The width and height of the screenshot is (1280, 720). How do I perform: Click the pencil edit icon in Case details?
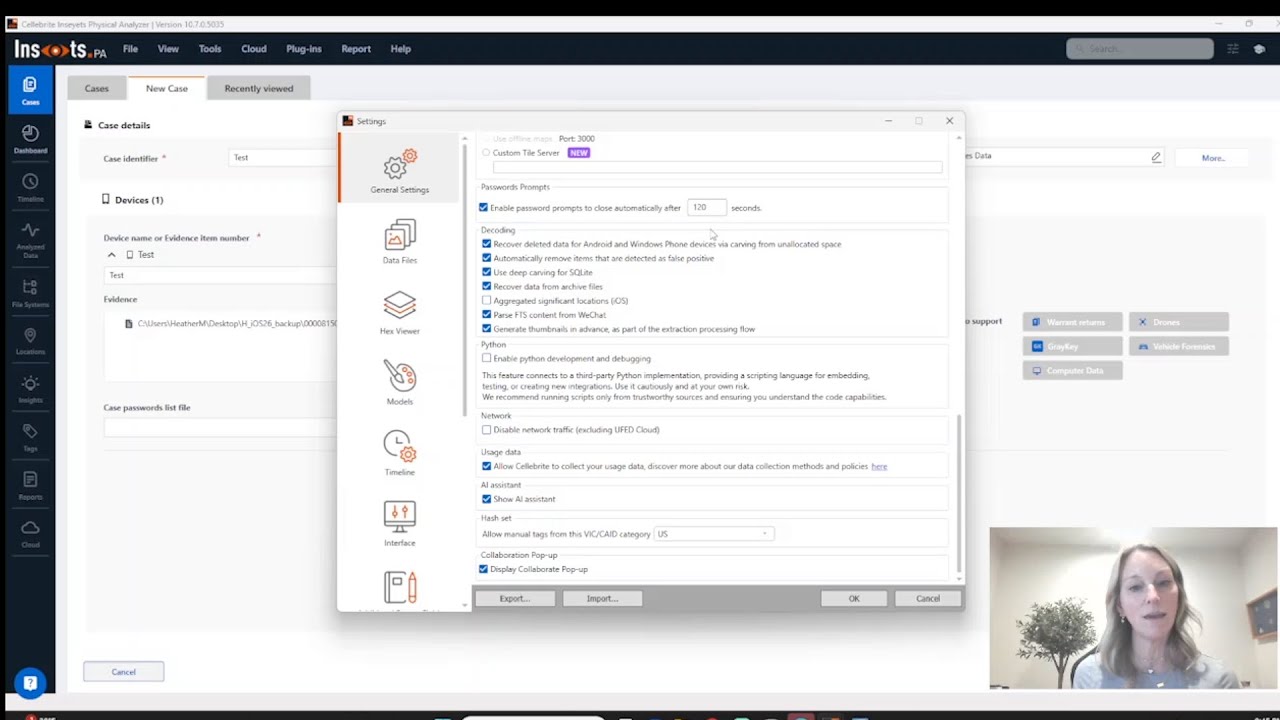point(1156,157)
